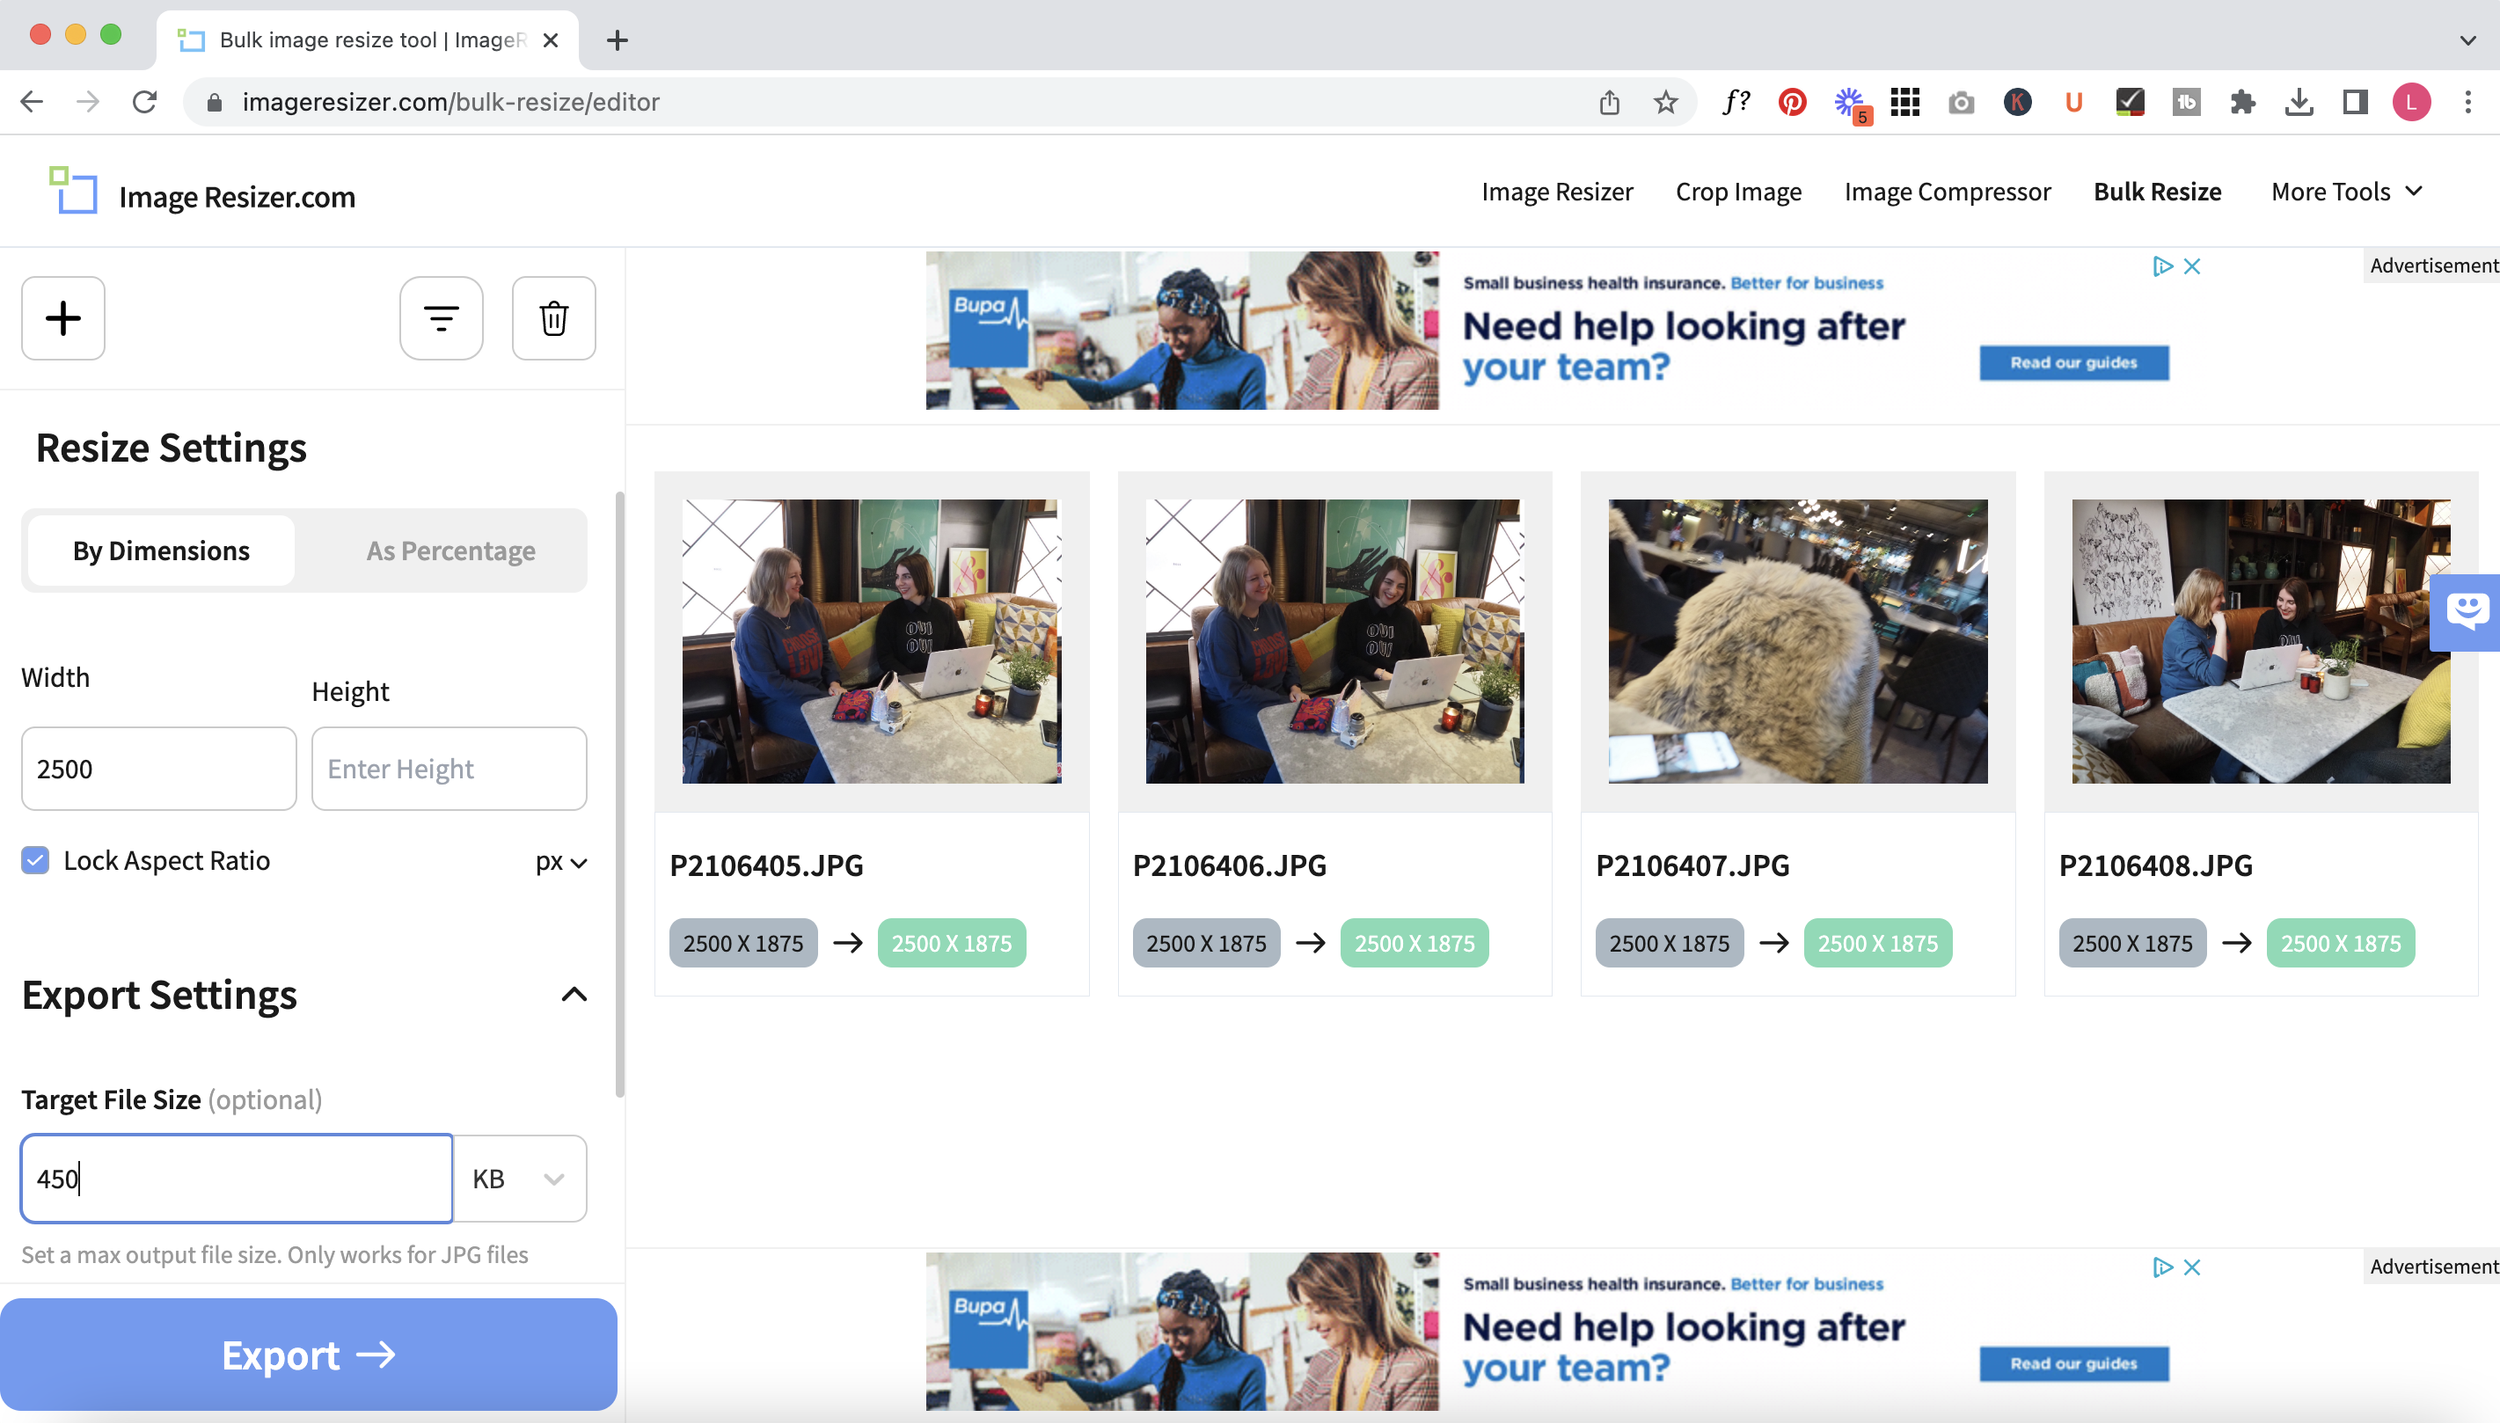2500x1423 pixels.
Task: Open a new browser tab
Action: (x=617, y=40)
